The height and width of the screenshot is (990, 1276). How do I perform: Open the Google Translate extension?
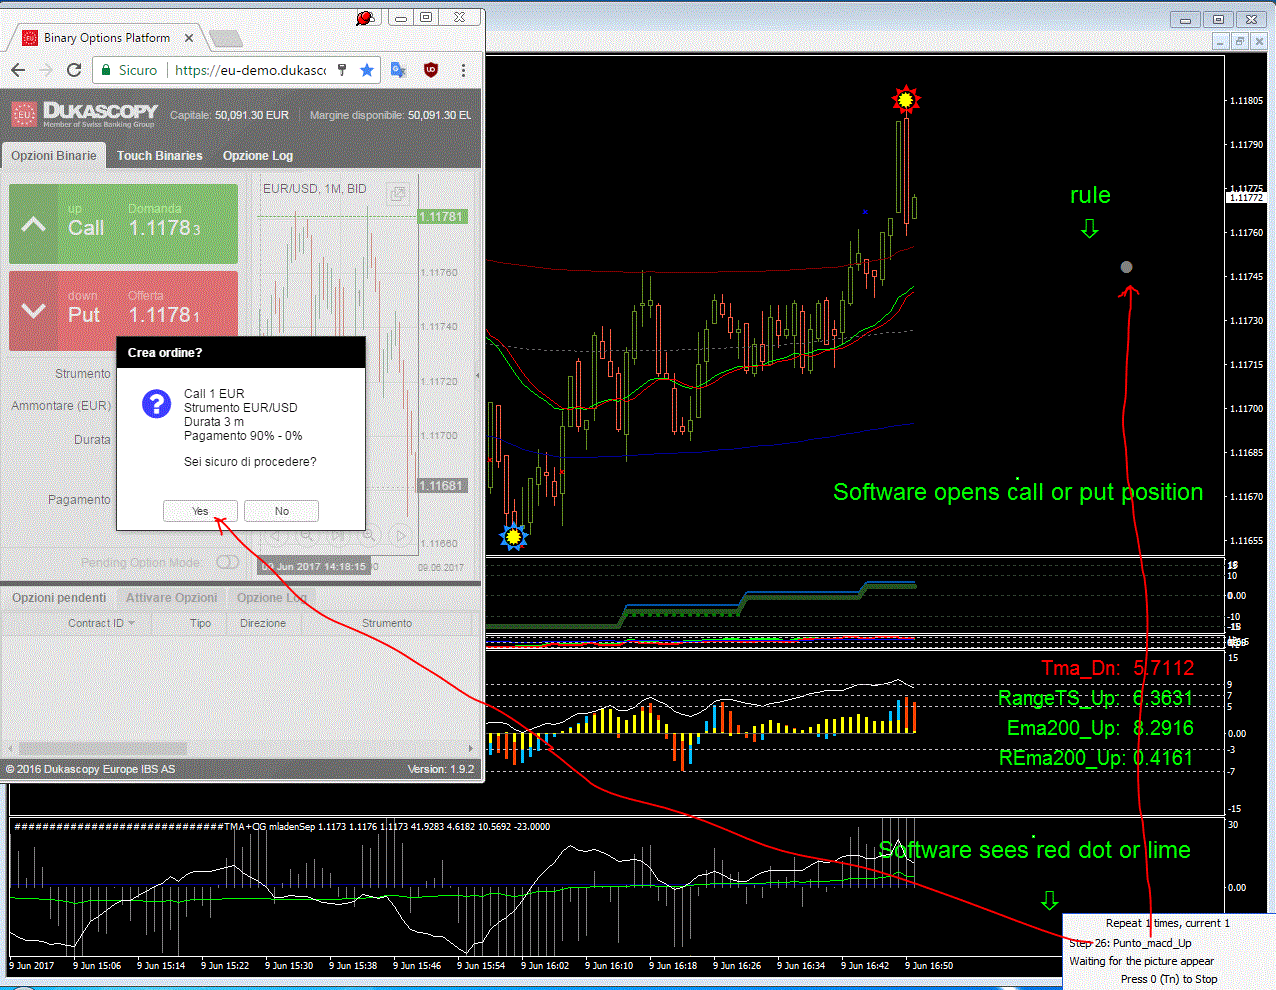pos(398,70)
